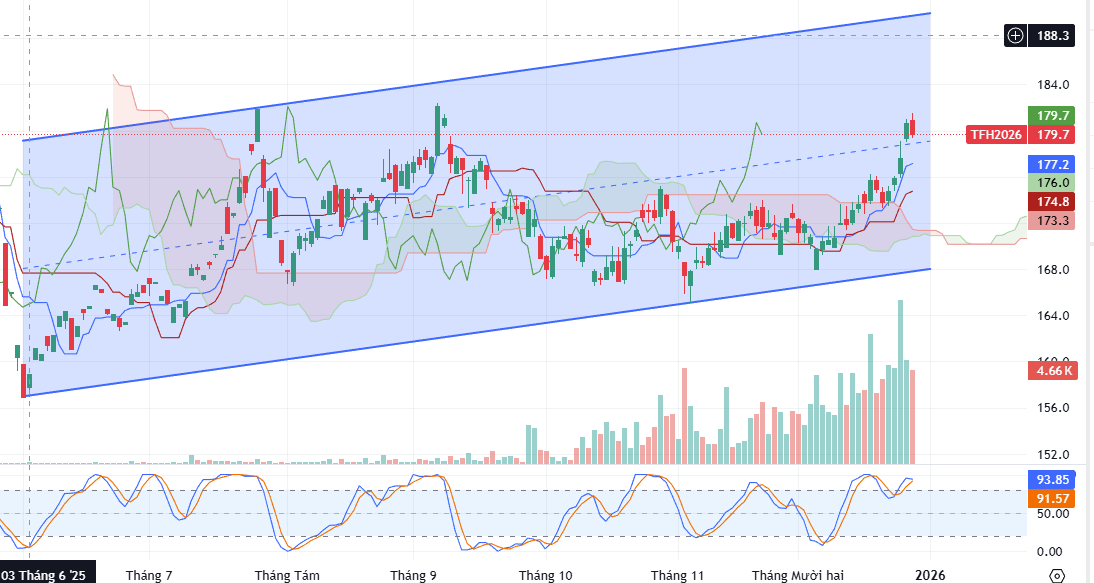Open the chart settings gear icon

(x=1057, y=576)
